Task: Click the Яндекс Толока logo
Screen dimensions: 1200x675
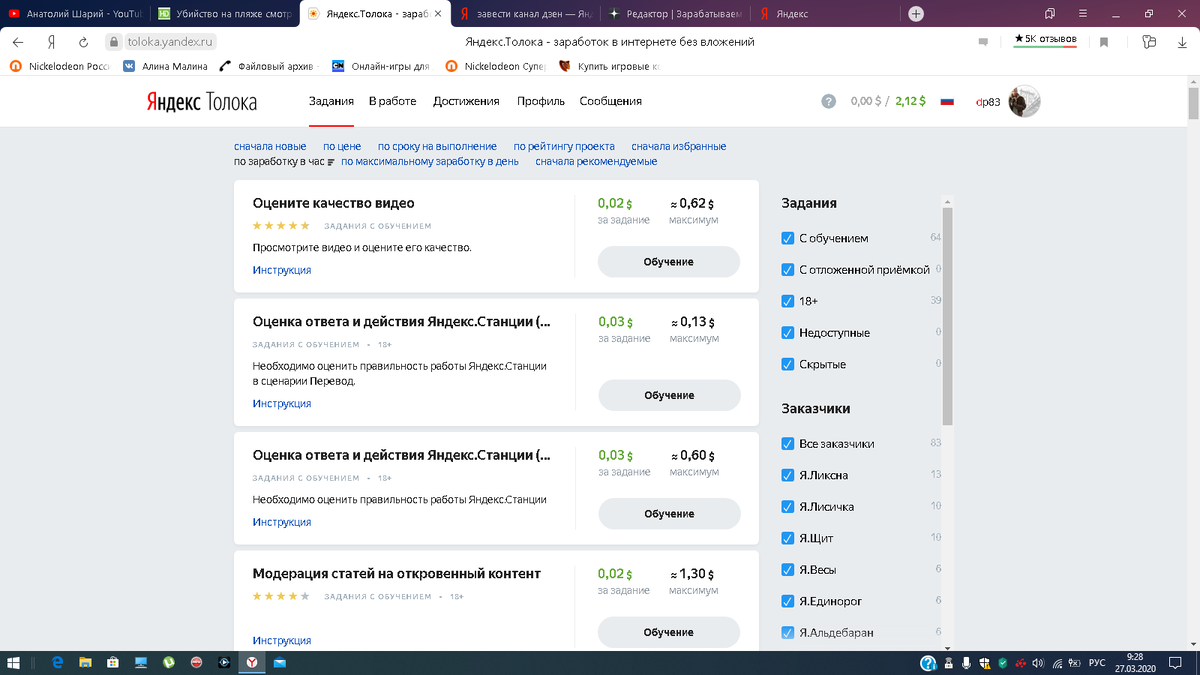Action: point(203,101)
